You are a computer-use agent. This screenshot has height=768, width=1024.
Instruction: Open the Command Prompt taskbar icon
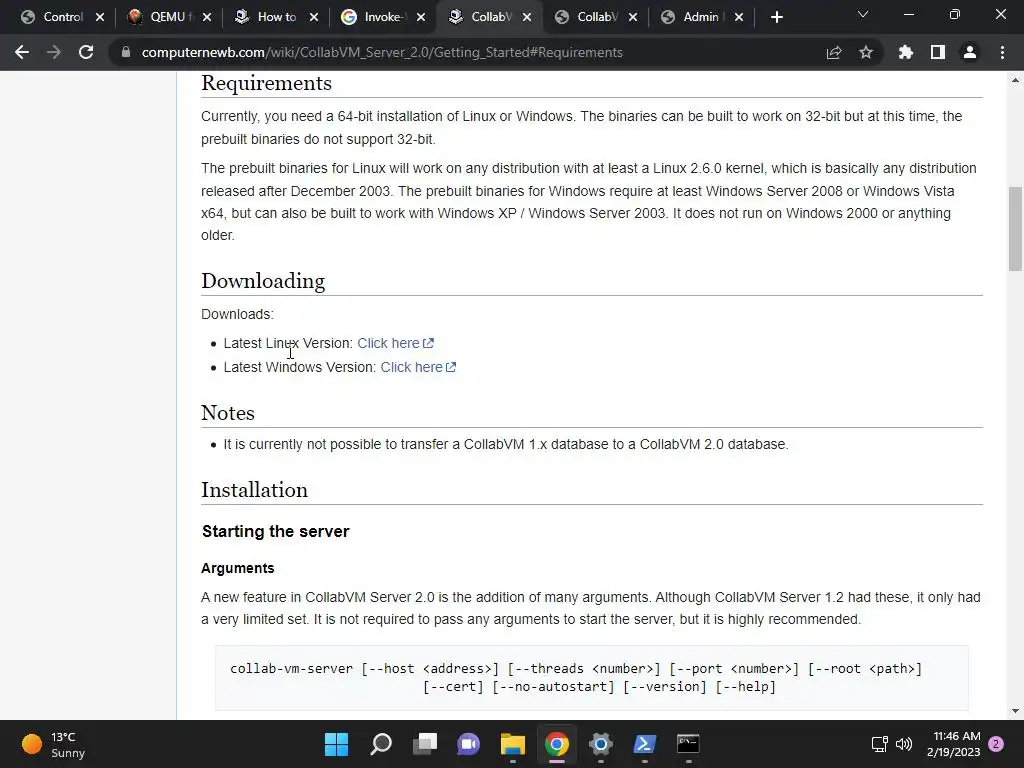click(688, 744)
